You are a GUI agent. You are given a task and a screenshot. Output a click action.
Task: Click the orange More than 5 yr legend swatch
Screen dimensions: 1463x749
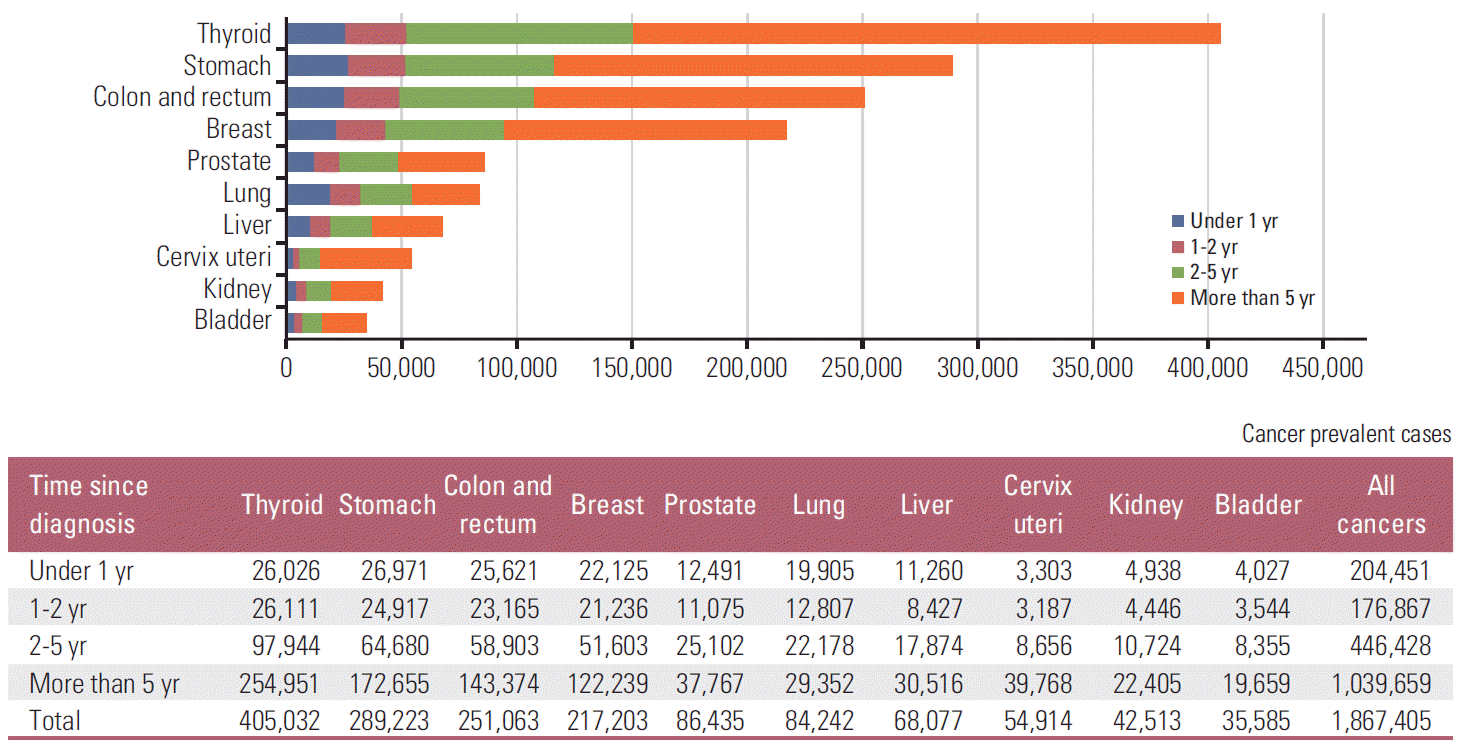click(1177, 298)
